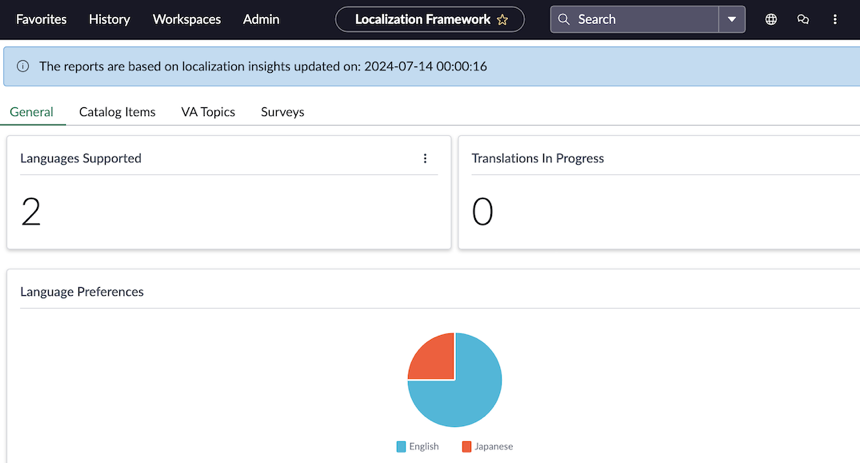
Task: Expand the search dropdown arrow
Action: tap(732, 19)
